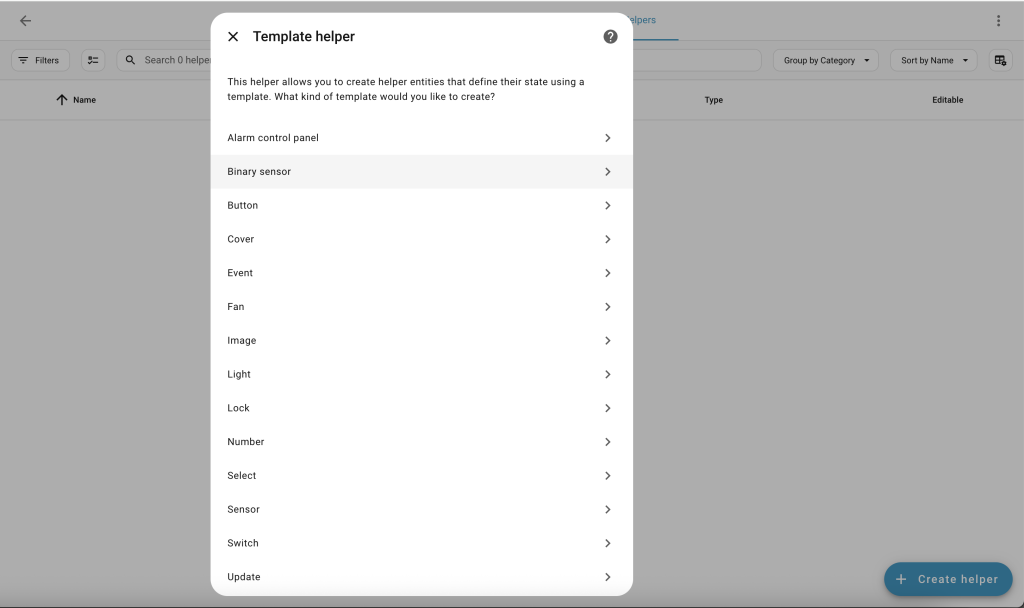1024x608 pixels.
Task: Sort by the Name column header
Action: (x=84, y=100)
